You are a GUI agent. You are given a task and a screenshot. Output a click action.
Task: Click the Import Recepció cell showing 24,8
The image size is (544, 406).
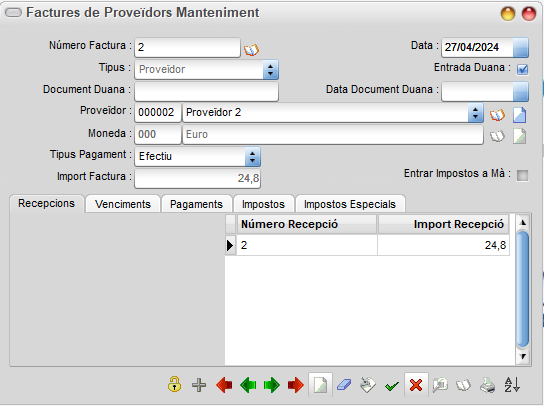tap(443, 245)
